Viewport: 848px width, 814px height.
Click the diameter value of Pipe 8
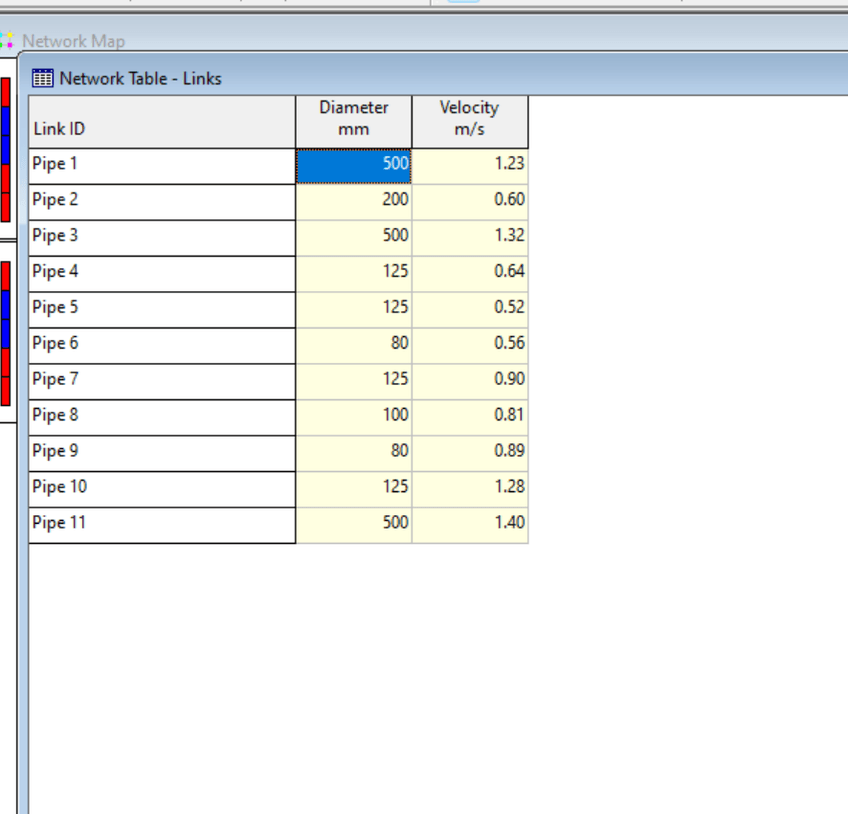[353, 416]
